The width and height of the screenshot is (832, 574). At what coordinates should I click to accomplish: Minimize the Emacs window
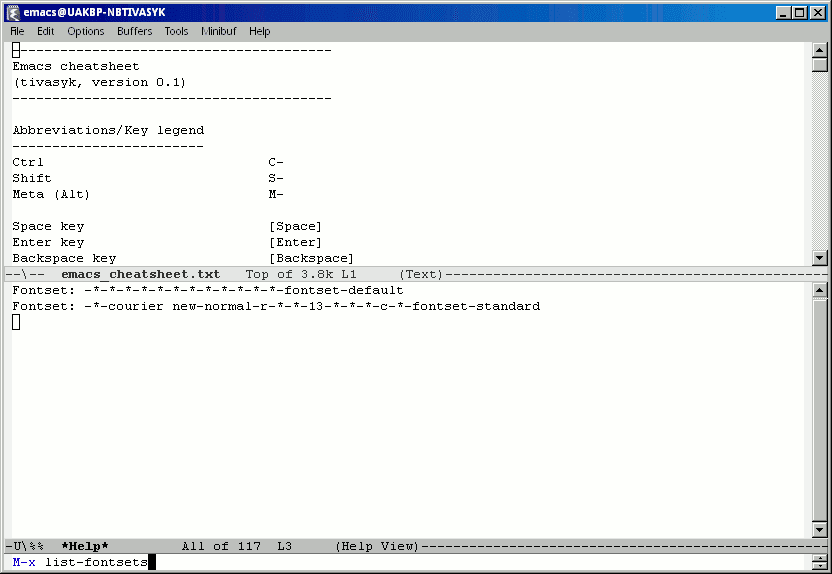point(784,13)
